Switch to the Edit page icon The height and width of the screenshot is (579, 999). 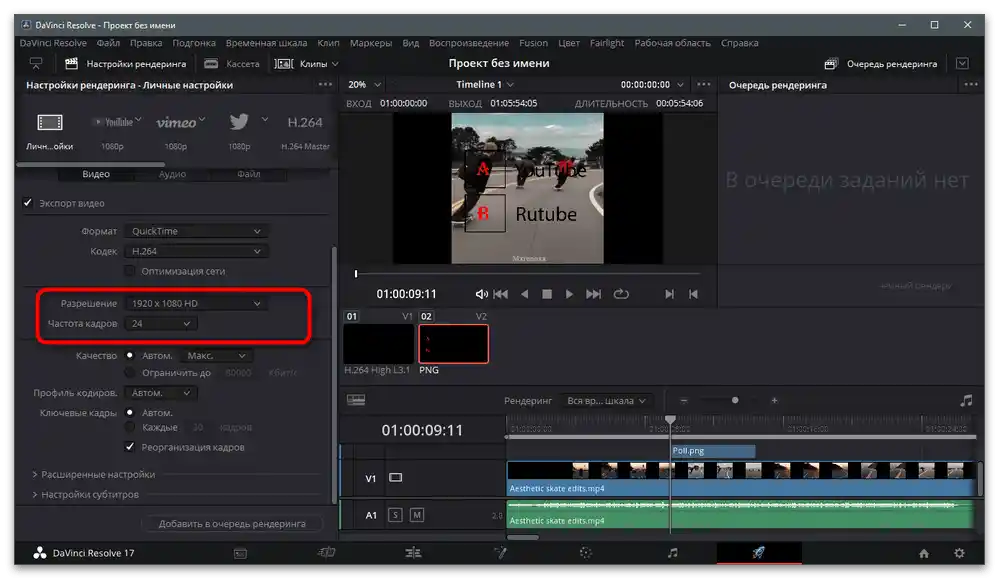pyautogui.click(x=413, y=553)
